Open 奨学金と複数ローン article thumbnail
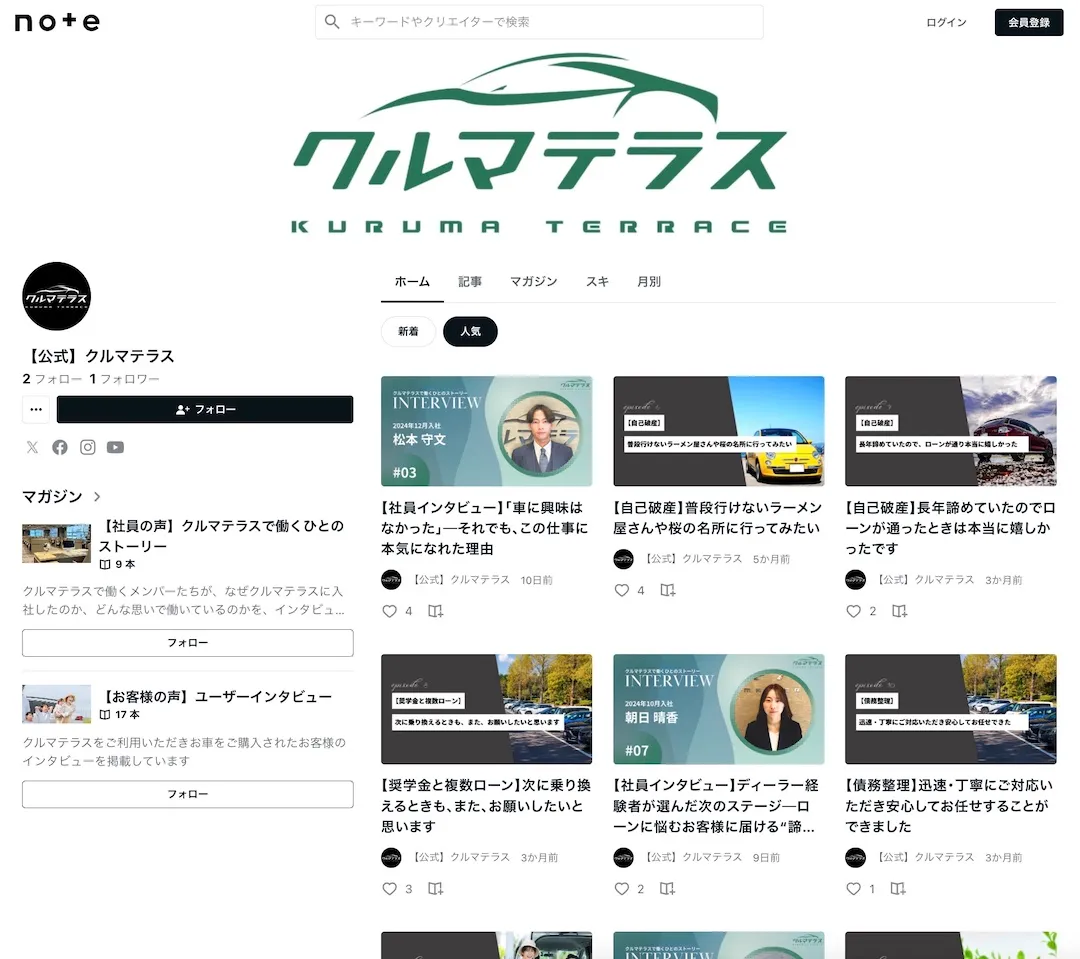This screenshot has height=959, width=1080. tap(487, 709)
